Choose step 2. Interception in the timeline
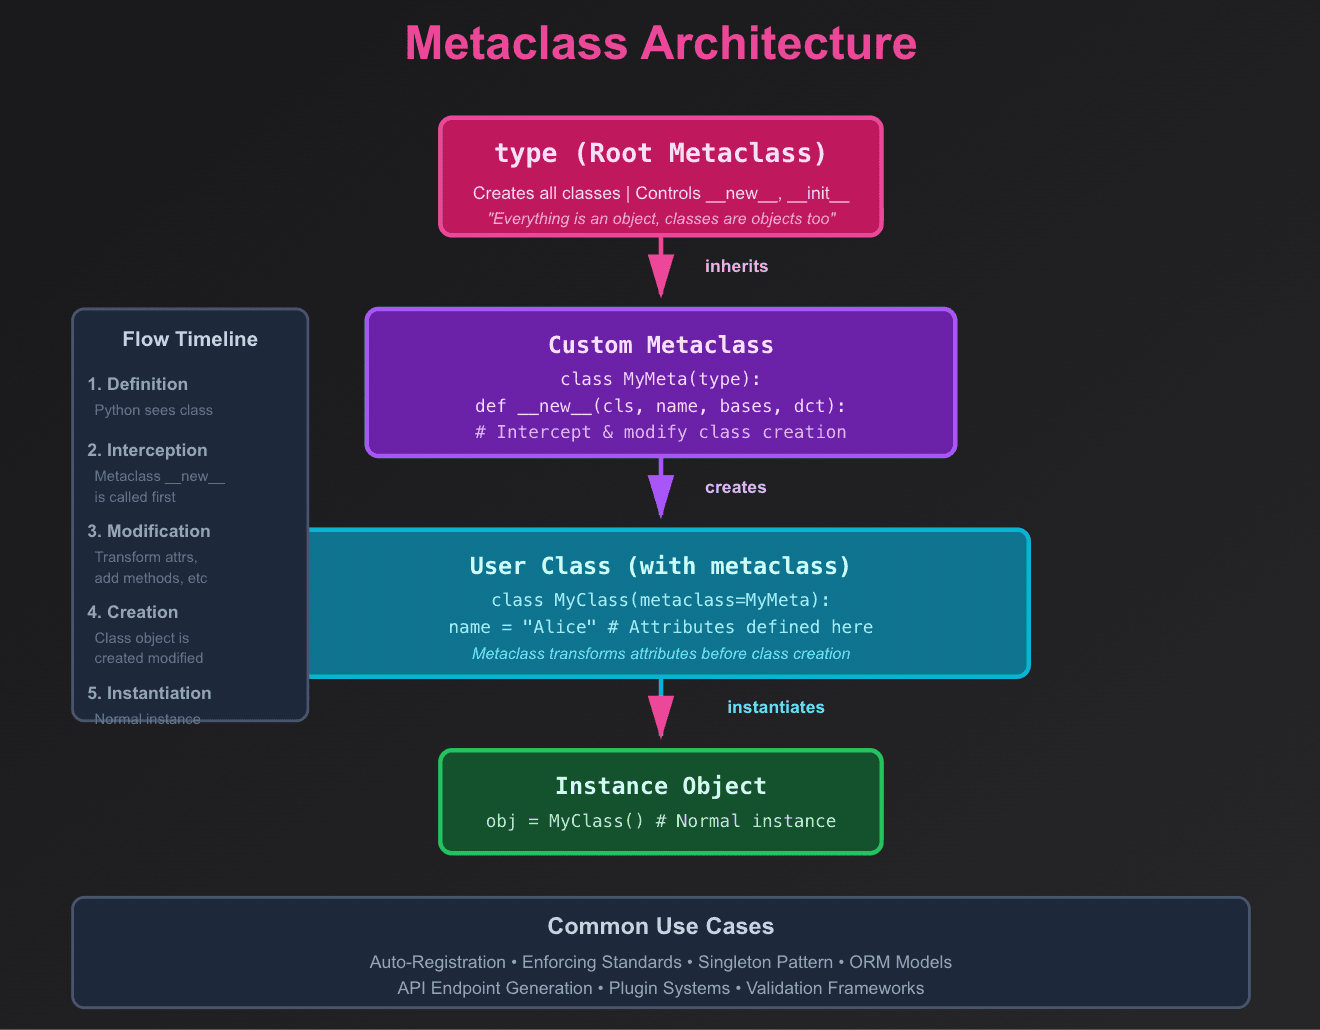 pyautogui.click(x=147, y=450)
